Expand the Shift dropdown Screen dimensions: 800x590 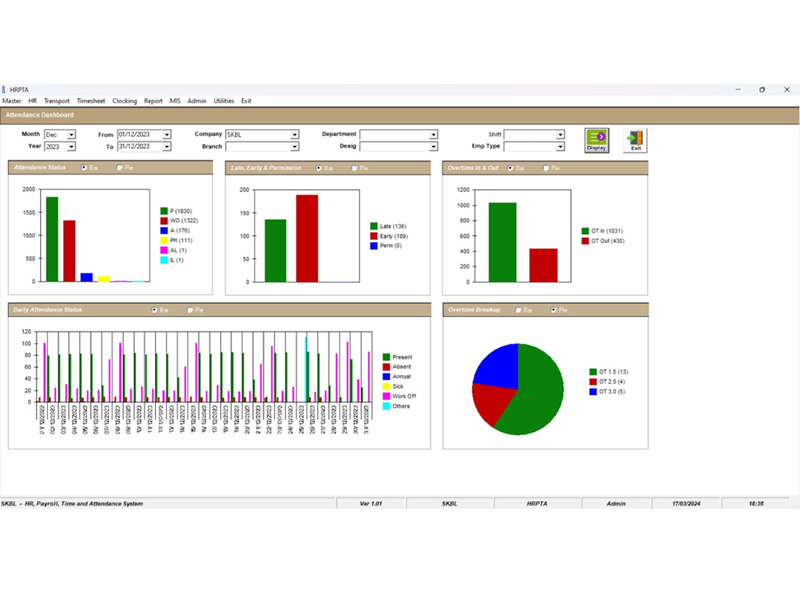pos(560,134)
